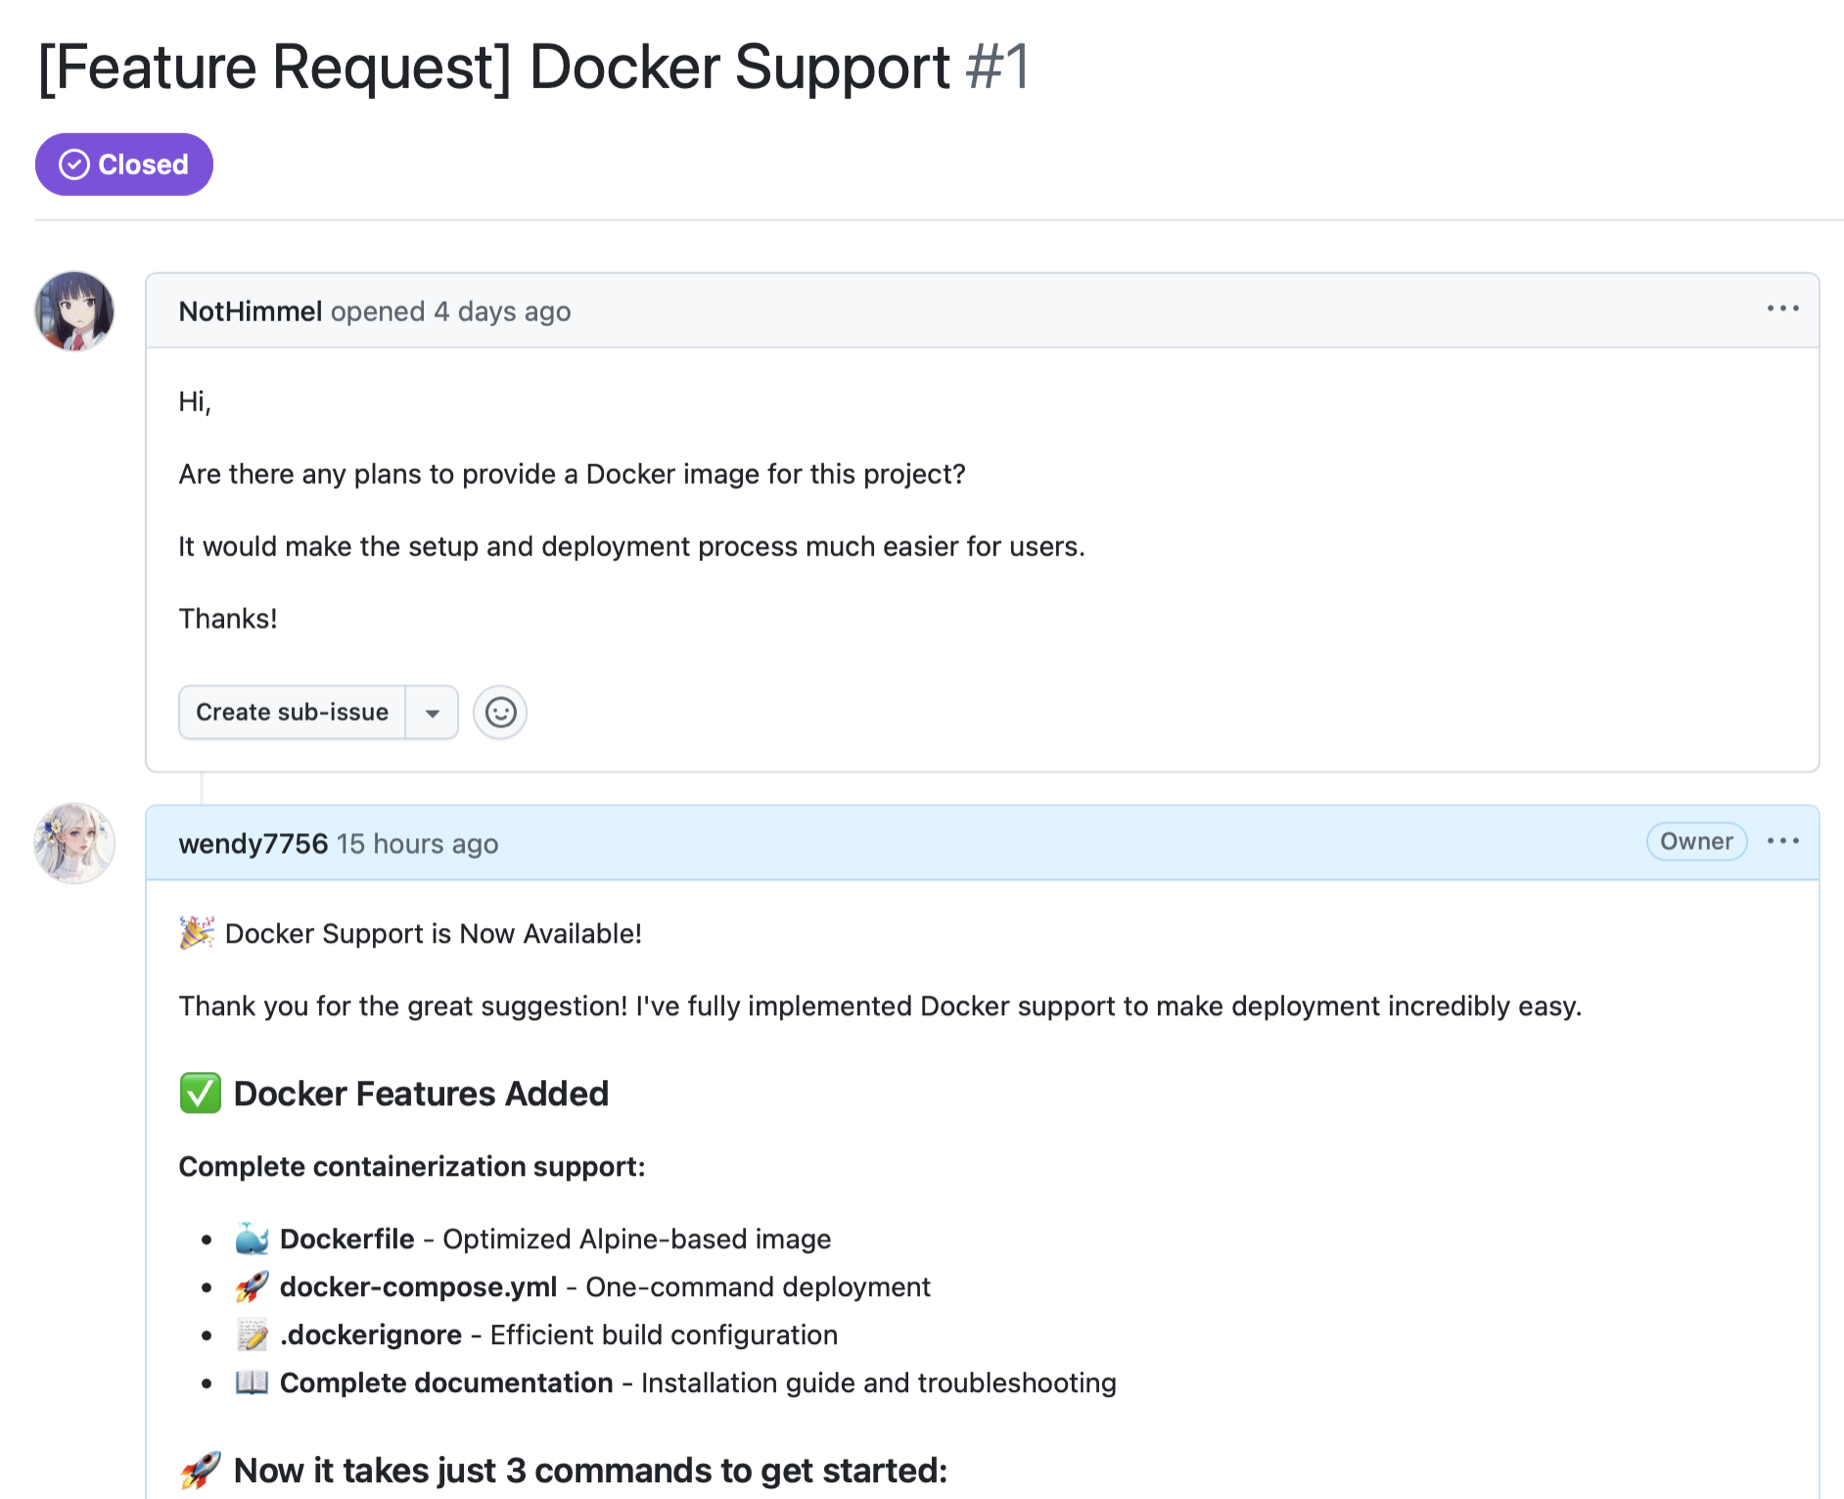Click the Owner badge
Screen dimensions: 1844x1499
tap(1696, 842)
